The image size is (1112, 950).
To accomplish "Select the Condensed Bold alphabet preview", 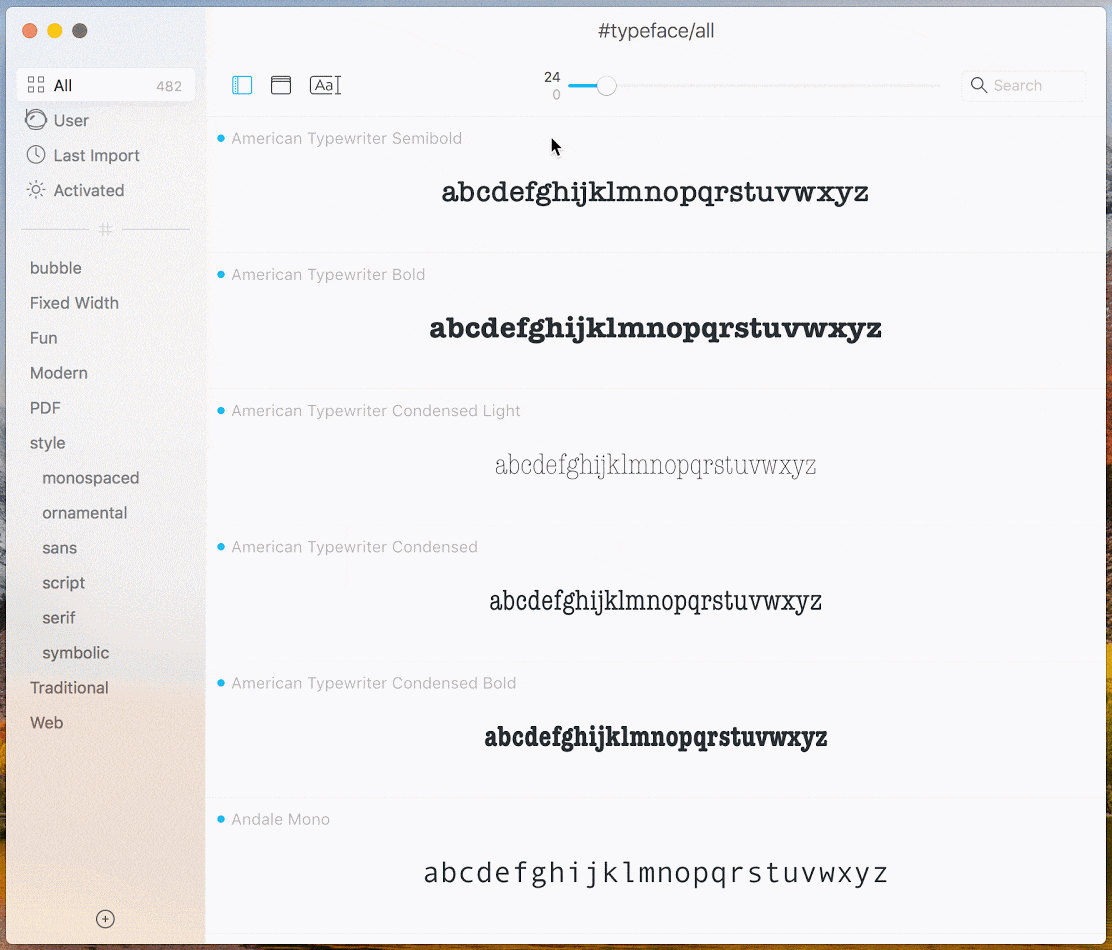I will pos(655,737).
